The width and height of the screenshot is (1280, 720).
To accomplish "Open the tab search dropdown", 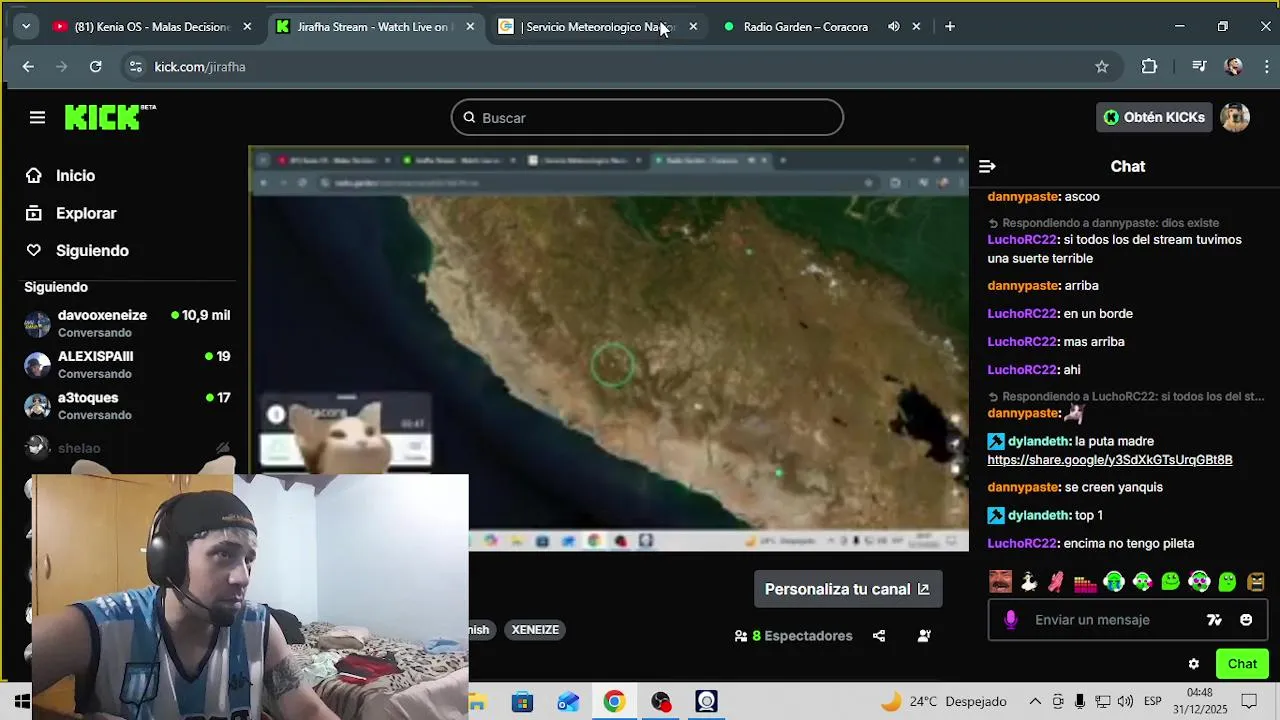I will point(26,27).
